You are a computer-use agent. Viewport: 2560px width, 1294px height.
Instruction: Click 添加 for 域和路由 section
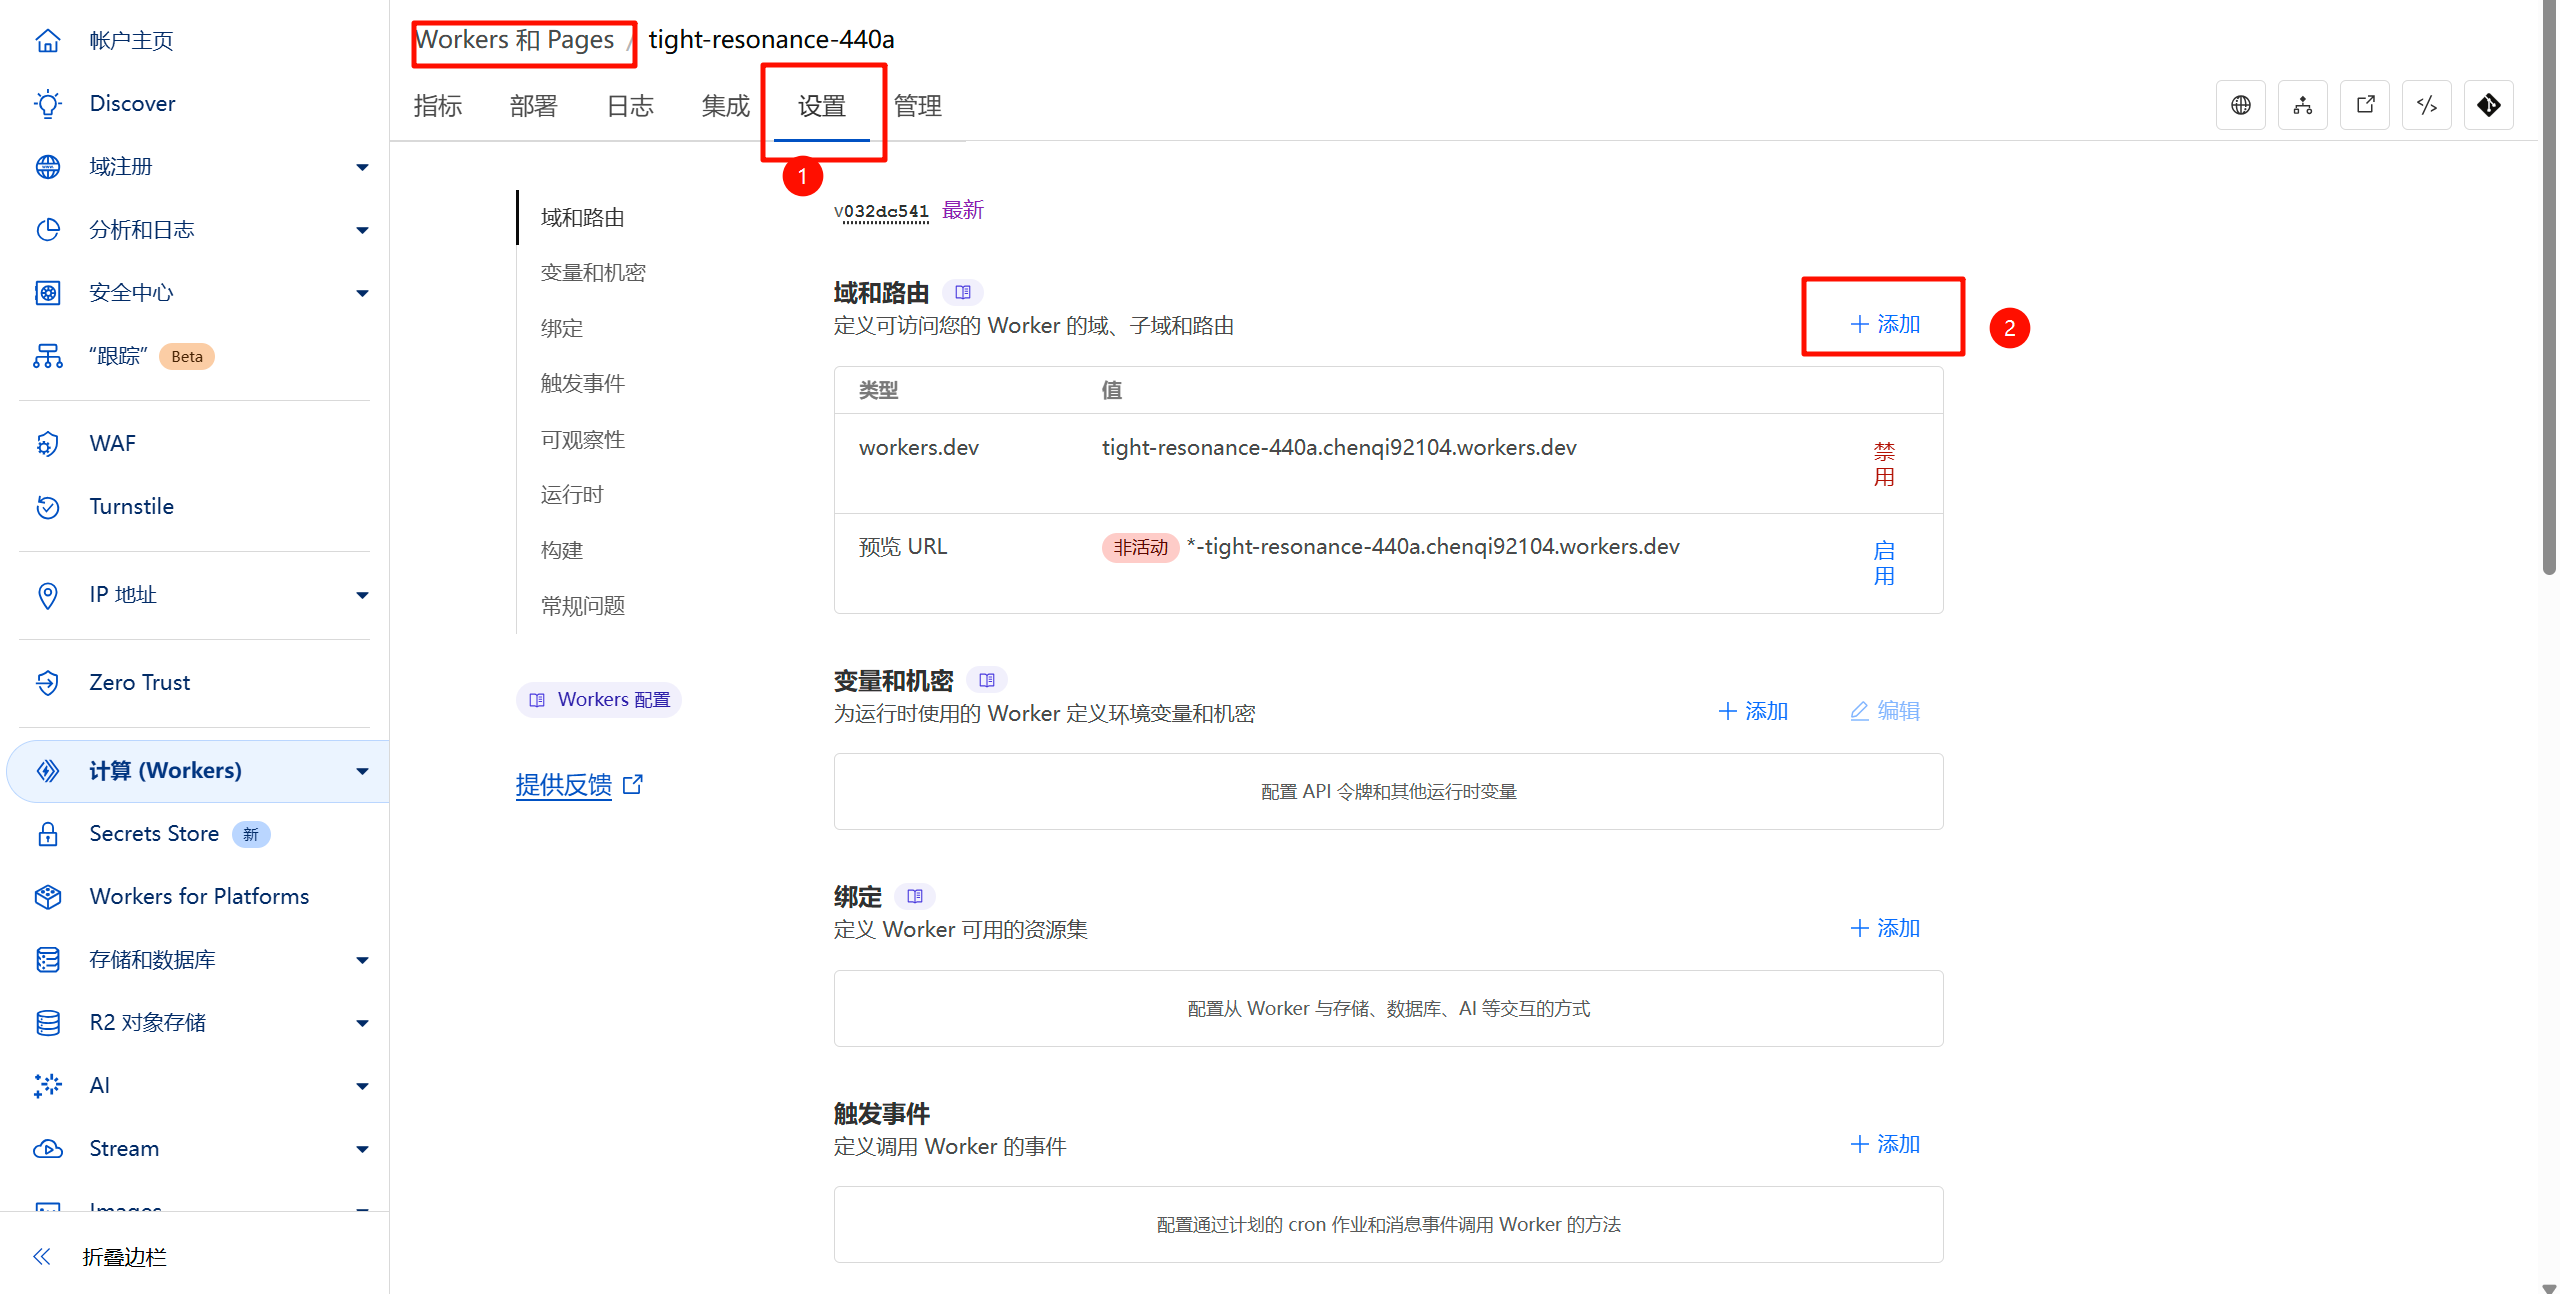pyautogui.click(x=1885, y=324)
